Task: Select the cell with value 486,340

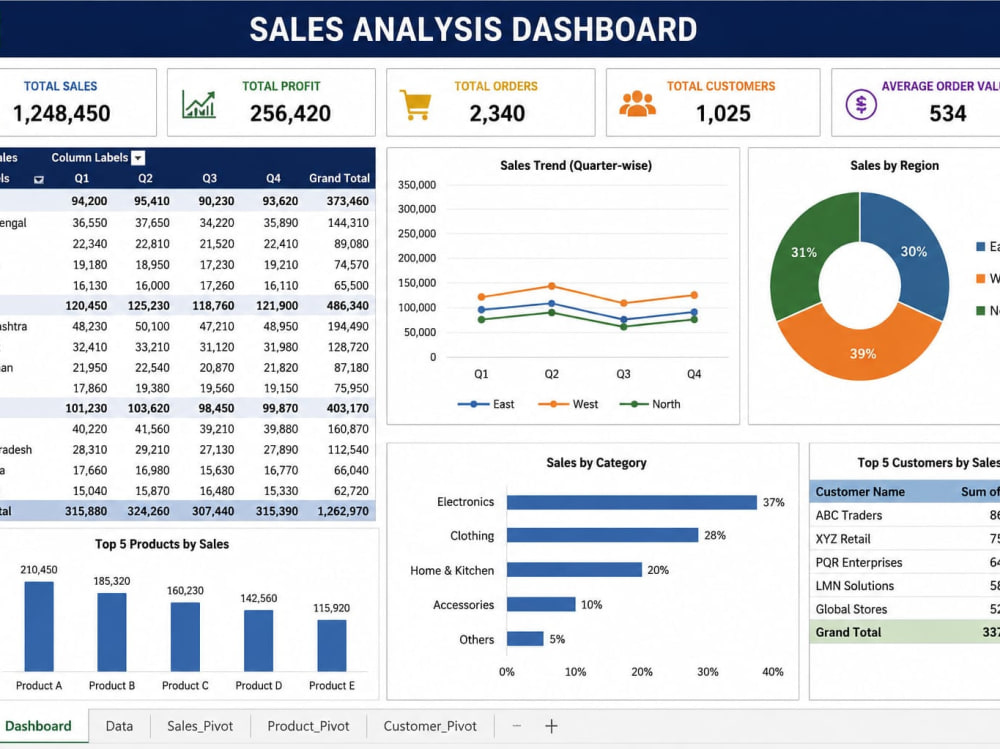Action: (348, 306)
